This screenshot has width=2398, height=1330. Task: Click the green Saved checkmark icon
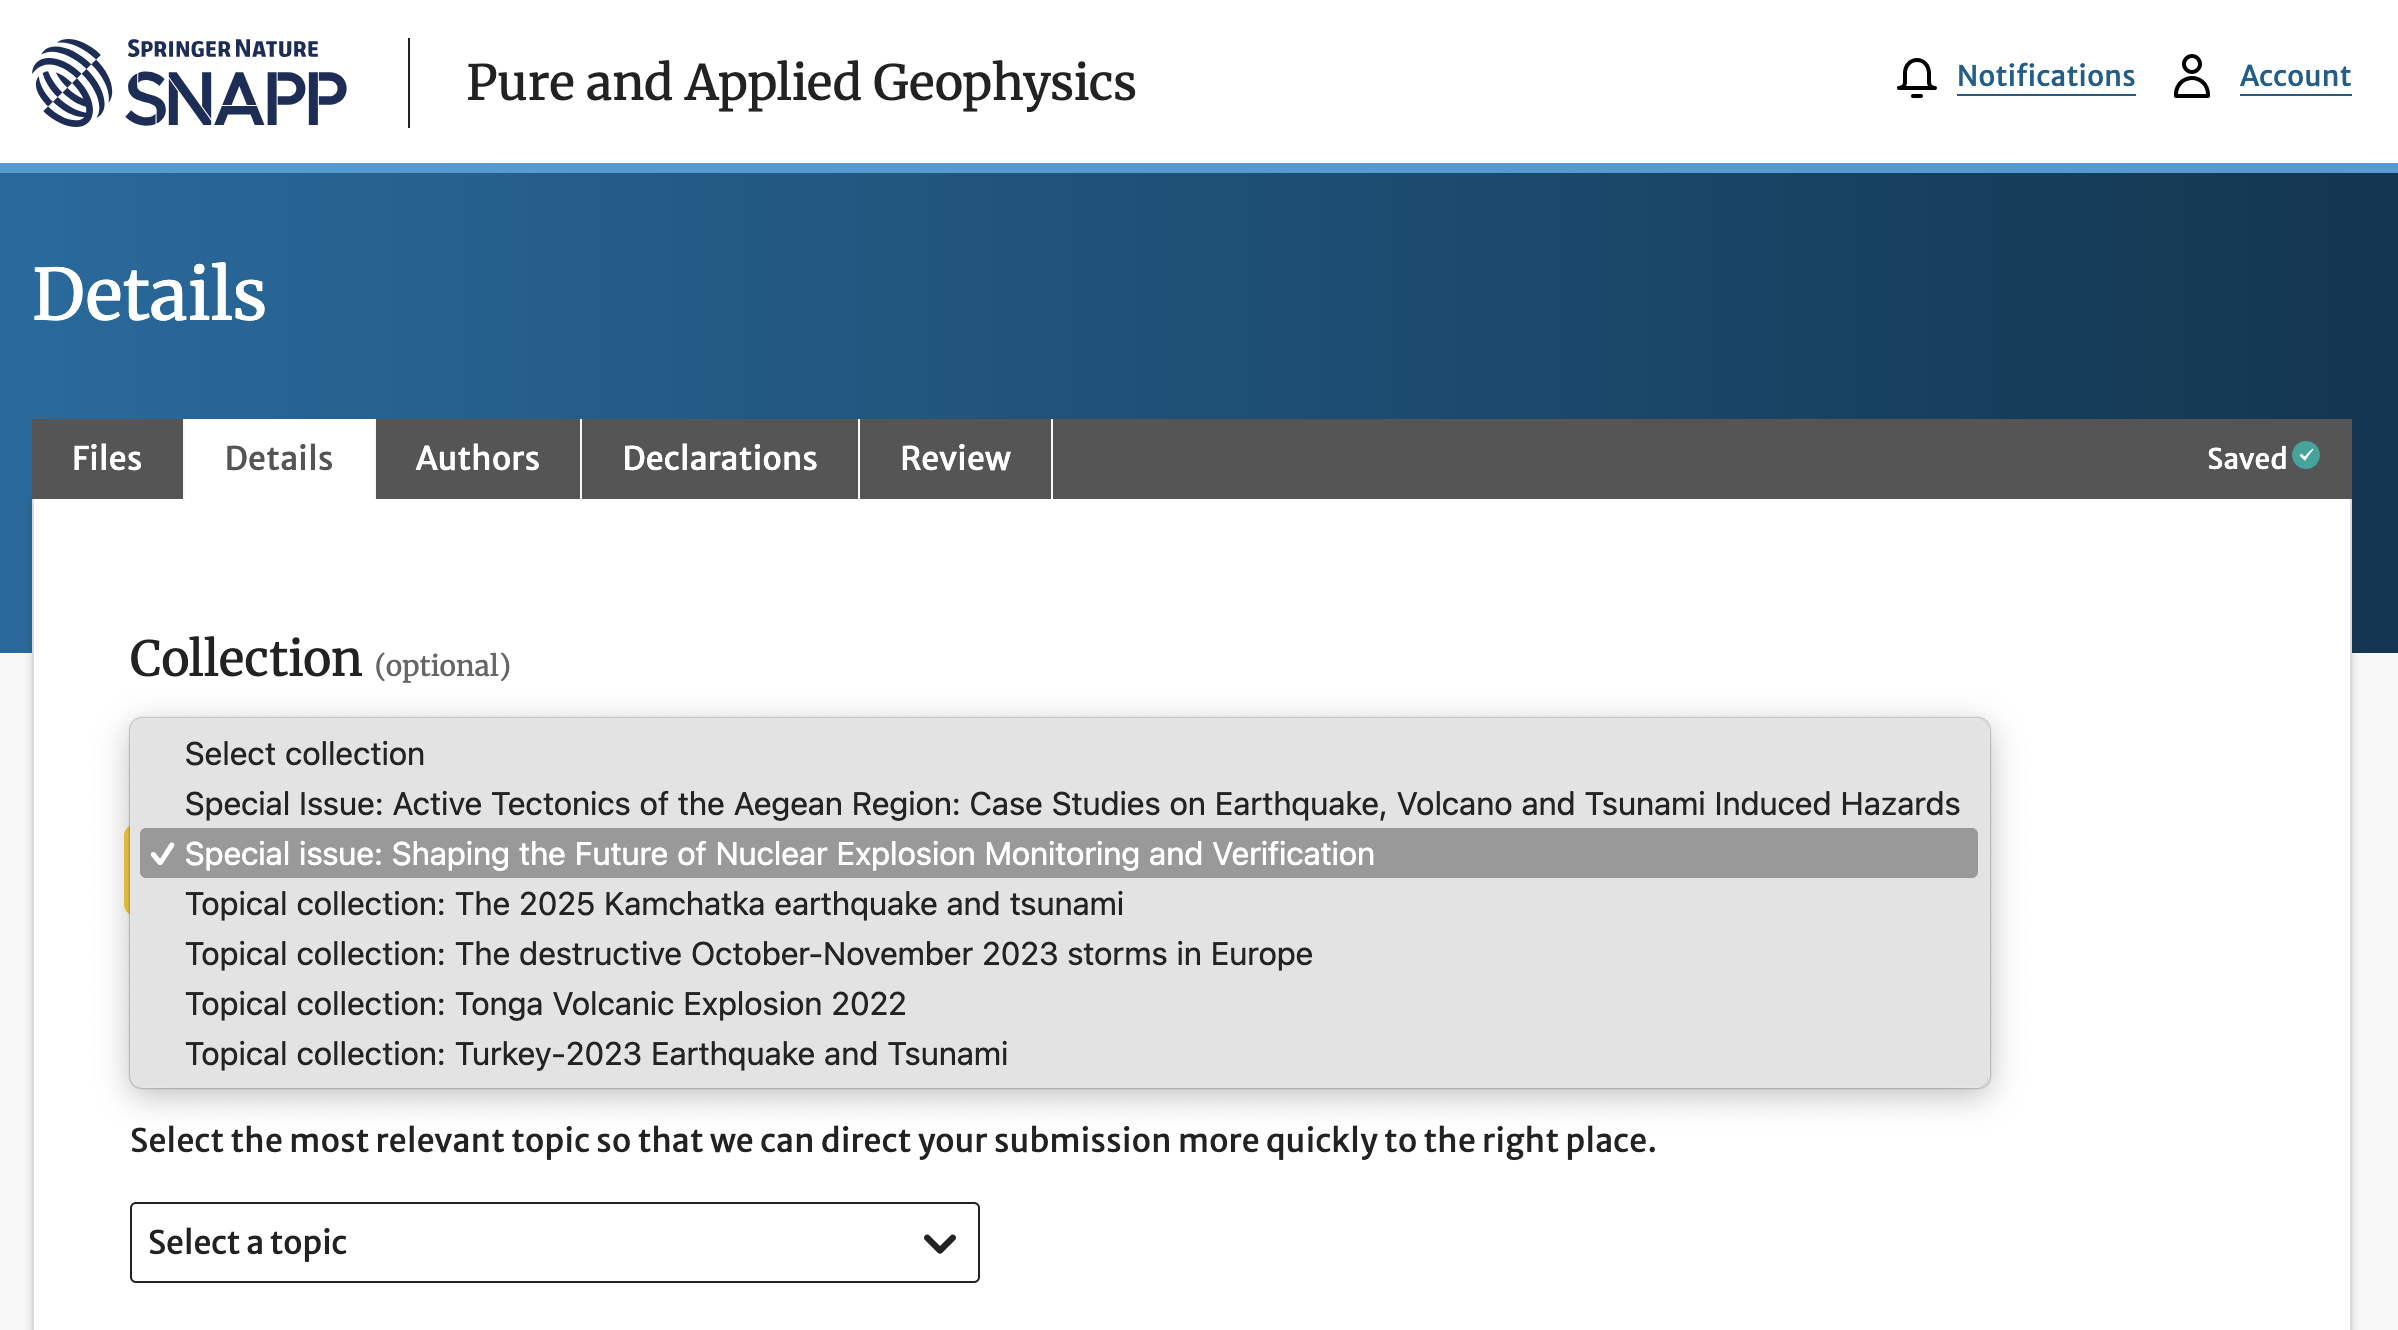click(x=2306, y=456)
